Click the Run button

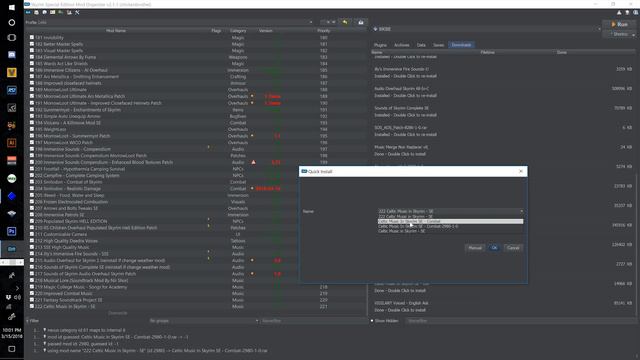point(620,24)
